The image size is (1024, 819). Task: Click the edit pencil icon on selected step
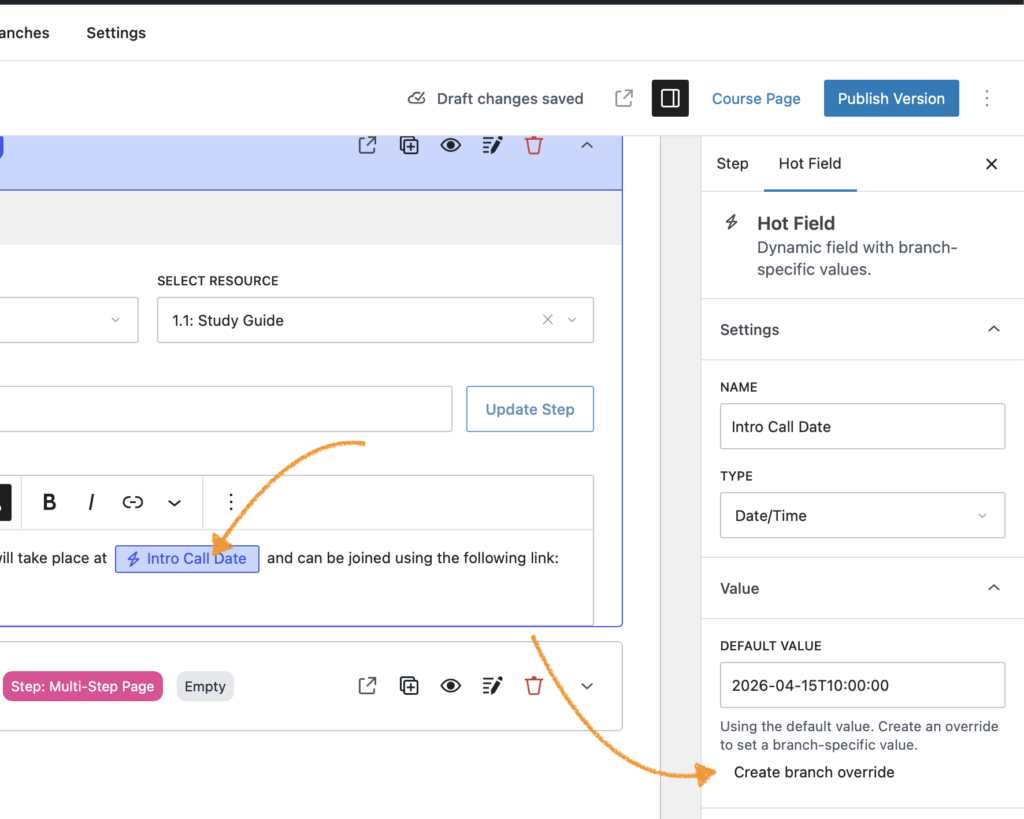pos(492,145)
